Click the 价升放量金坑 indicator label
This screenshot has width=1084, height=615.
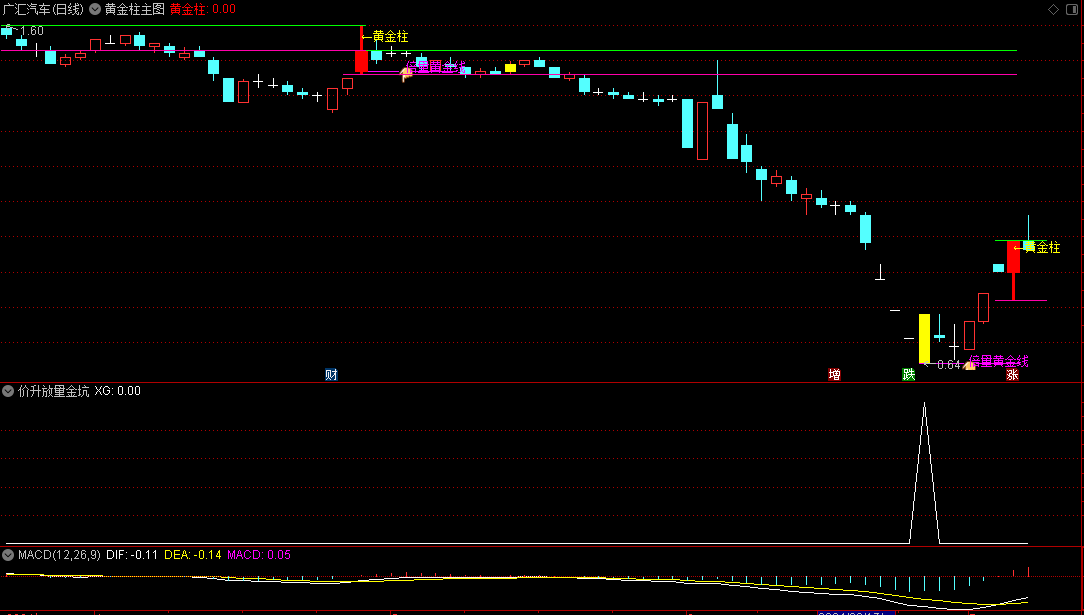[x=53, y=391]
